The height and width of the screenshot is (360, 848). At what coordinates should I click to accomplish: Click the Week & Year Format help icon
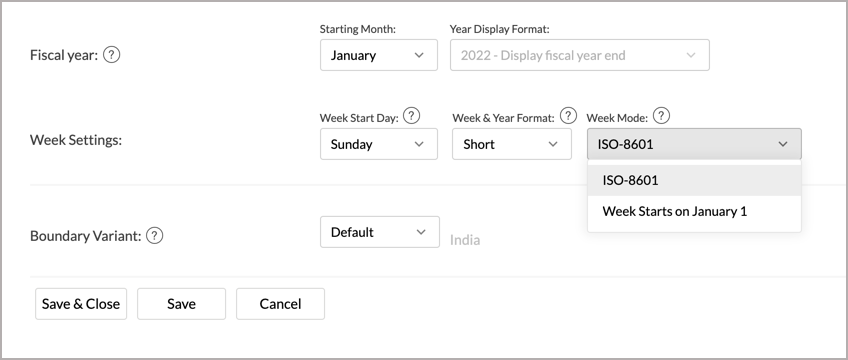tap(568, 115)
